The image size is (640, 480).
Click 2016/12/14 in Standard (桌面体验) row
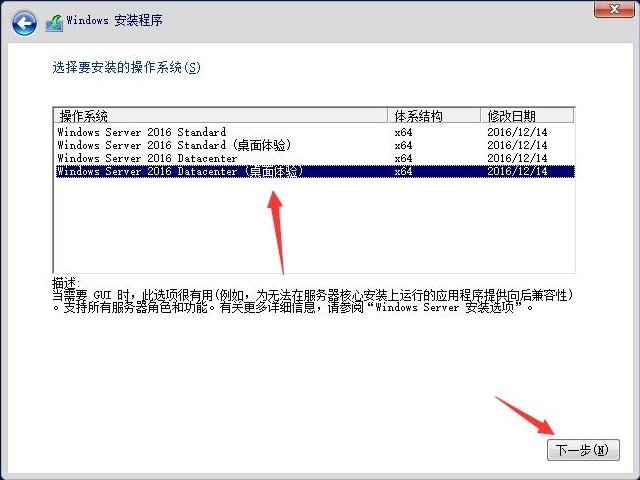(517, 145)
